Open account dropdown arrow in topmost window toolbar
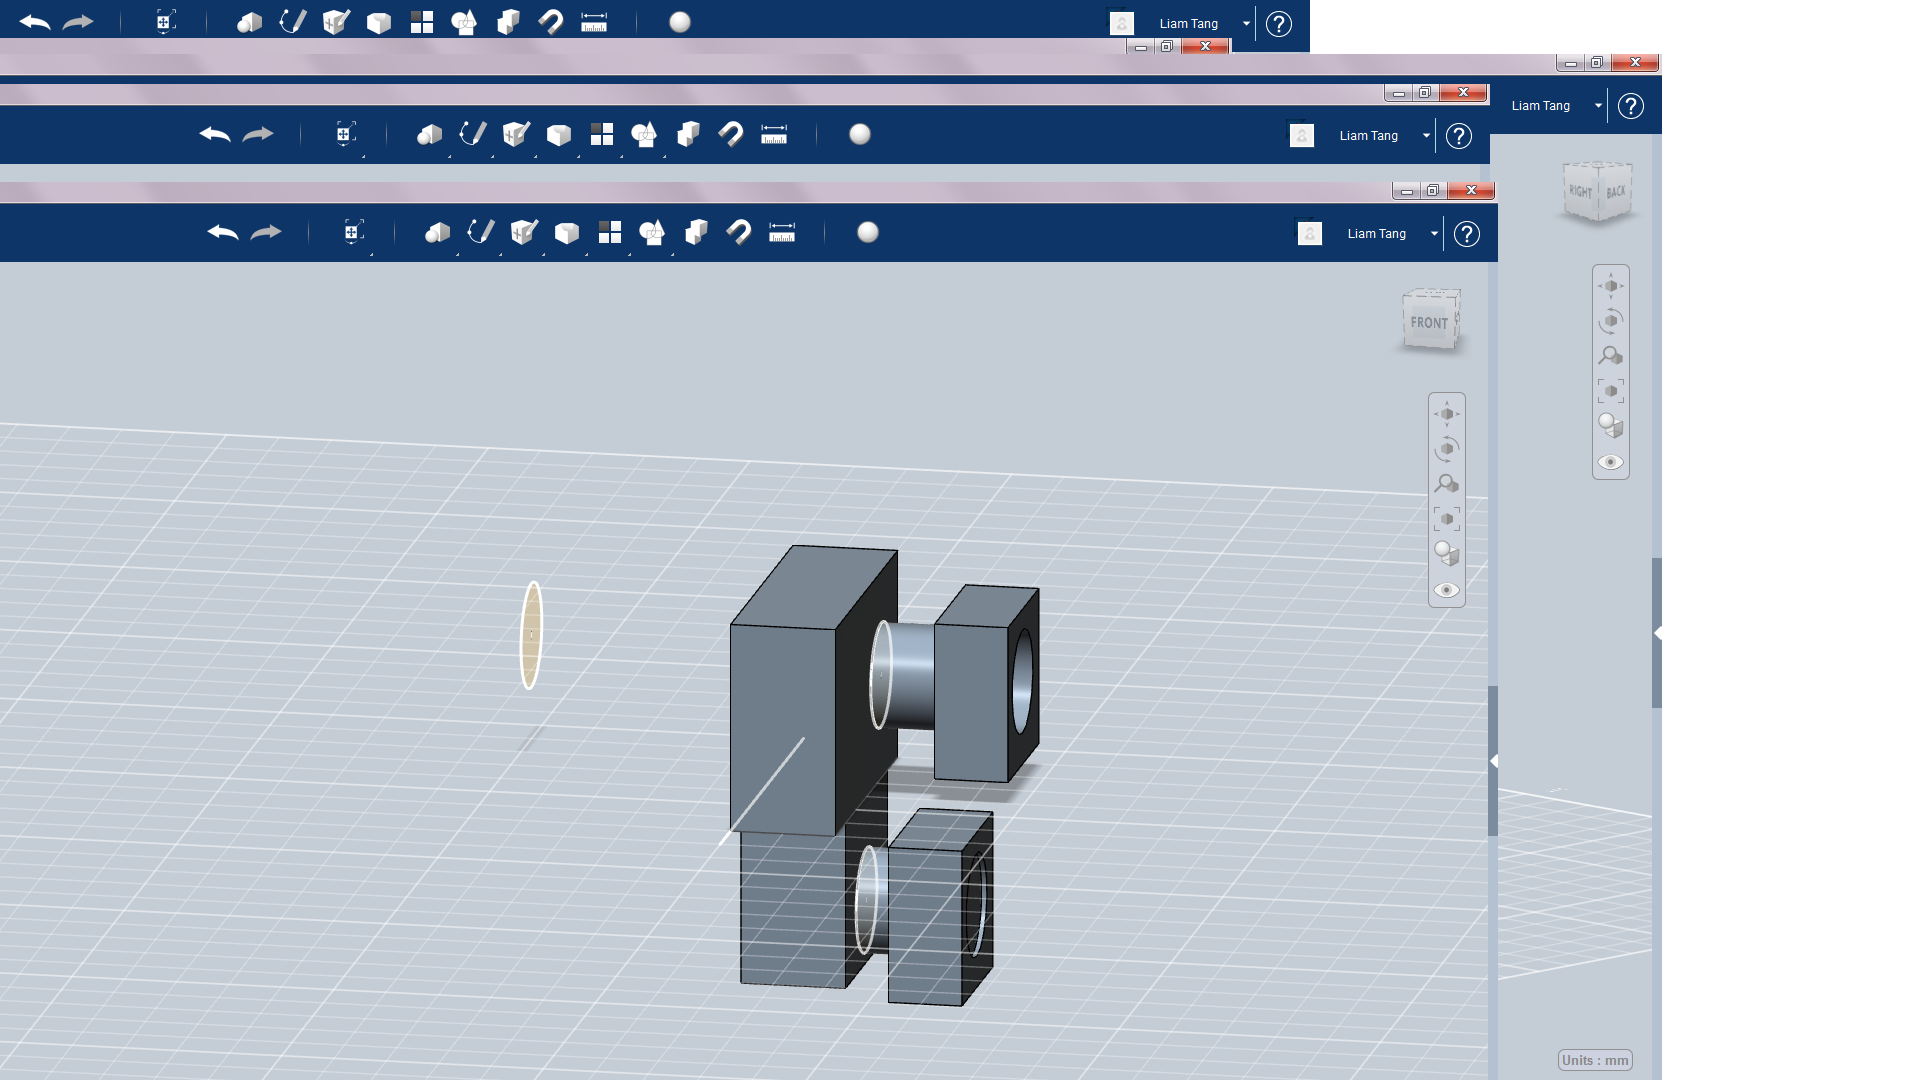The image size is (1920, 1080). pyautogui.click(x=1246, y=24)
